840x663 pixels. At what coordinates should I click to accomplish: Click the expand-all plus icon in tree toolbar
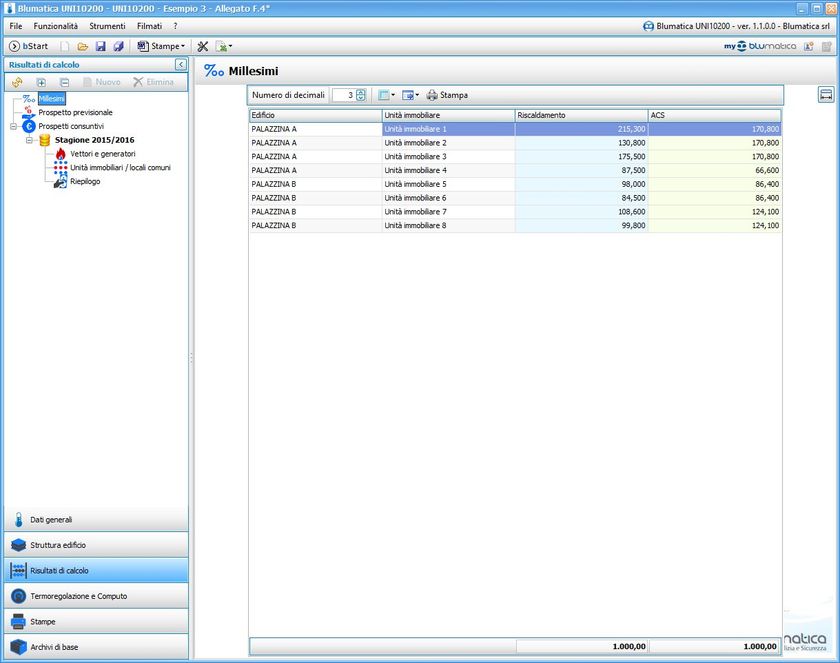point(41,82)
